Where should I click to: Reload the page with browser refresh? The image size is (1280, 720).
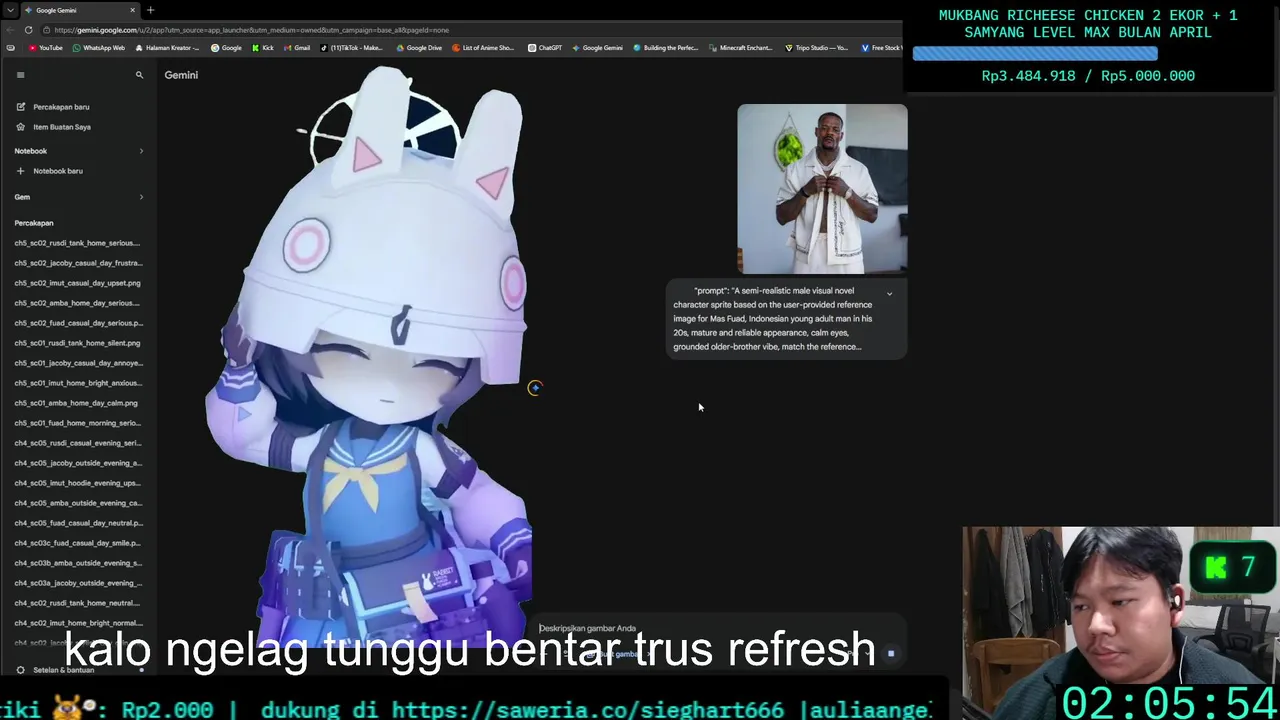click(28, 30)
